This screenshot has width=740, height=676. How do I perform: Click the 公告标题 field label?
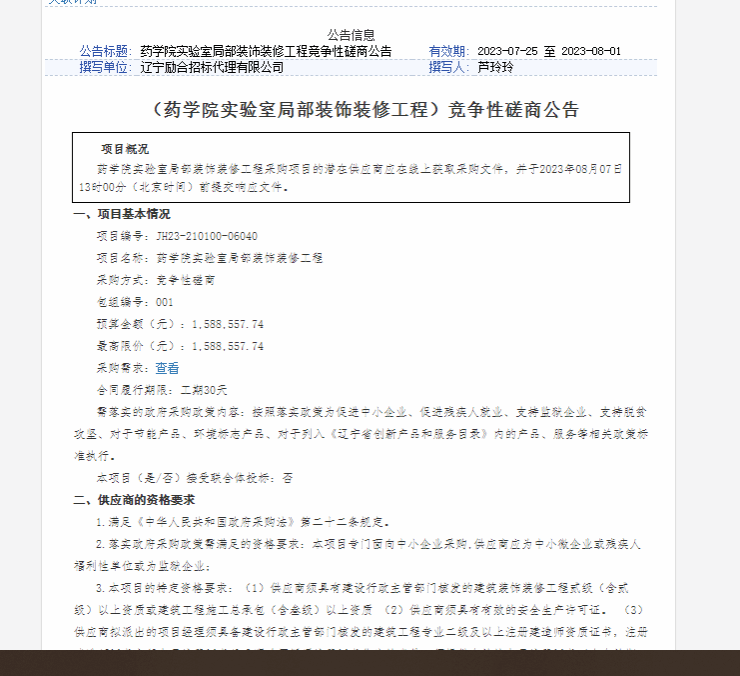pyautogui.click(x=105, y=51)
